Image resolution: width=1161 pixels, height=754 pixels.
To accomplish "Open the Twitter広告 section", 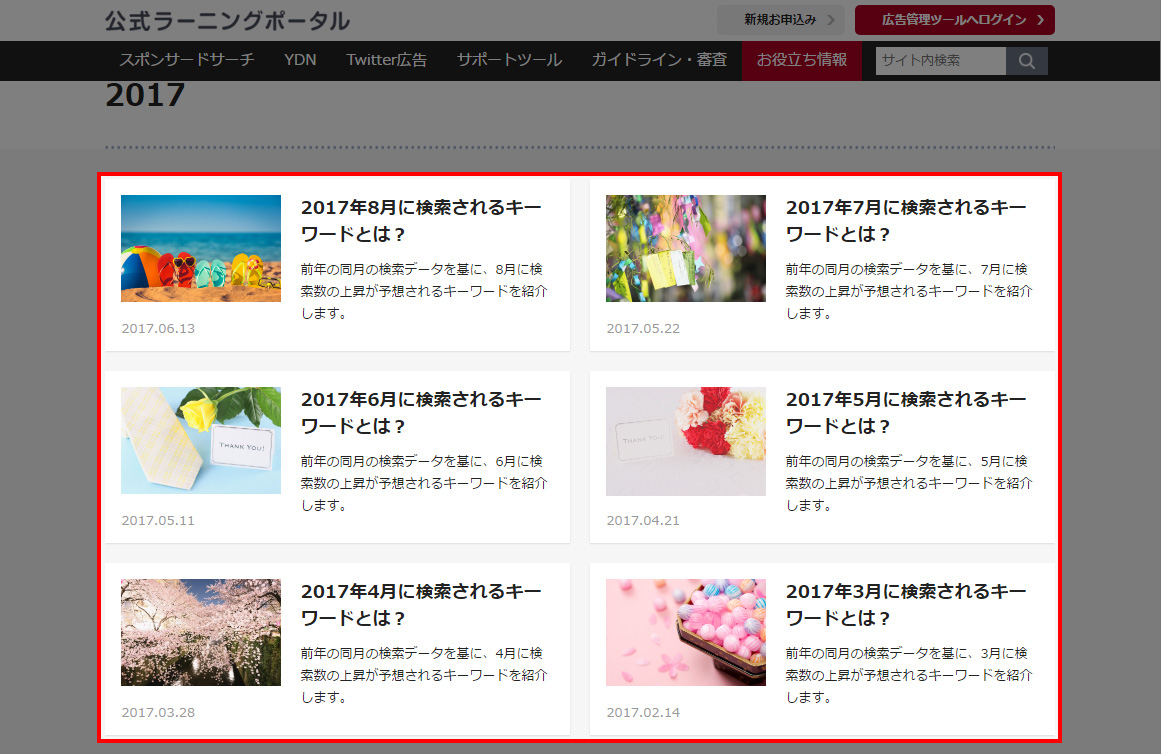I will [386, 60].
